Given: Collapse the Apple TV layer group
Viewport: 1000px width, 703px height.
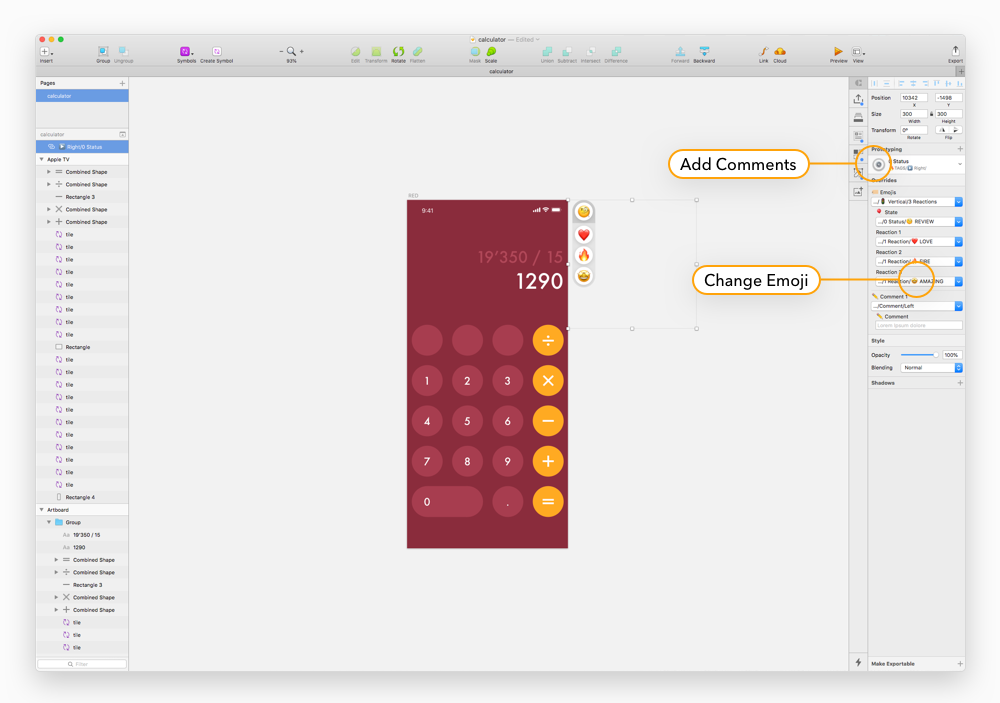Looking at the screenshot, I should (41, 159).
